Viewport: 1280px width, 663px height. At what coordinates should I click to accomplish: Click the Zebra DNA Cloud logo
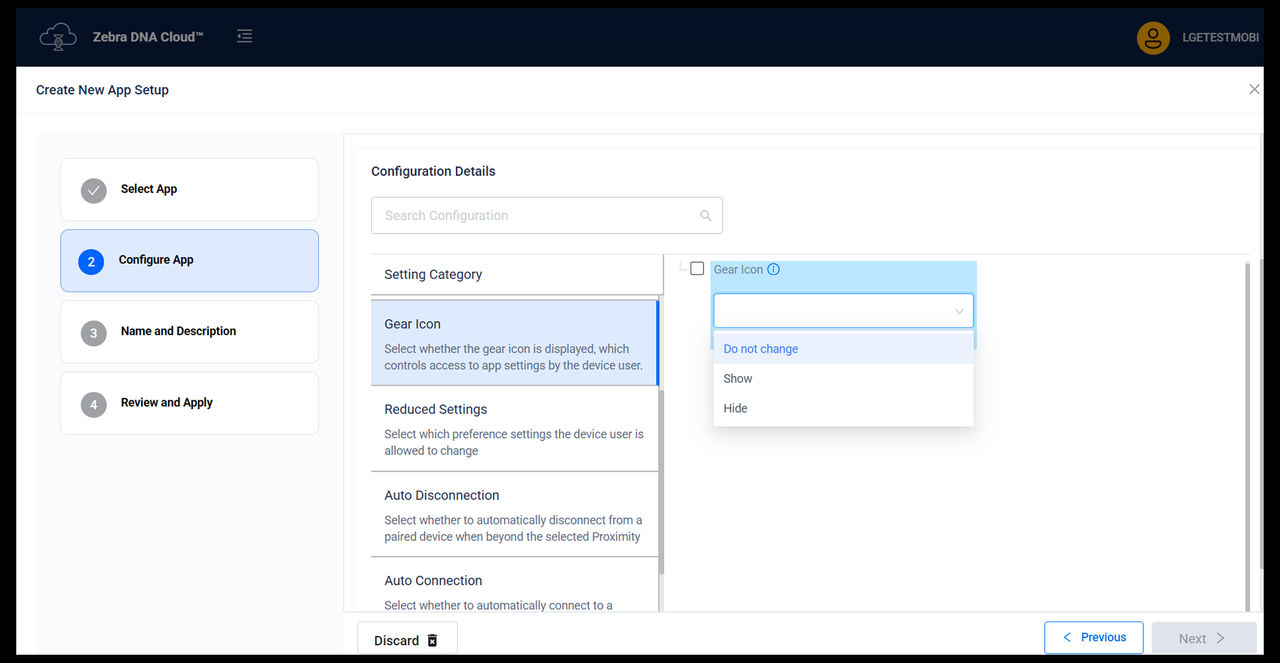coord(57,35)
